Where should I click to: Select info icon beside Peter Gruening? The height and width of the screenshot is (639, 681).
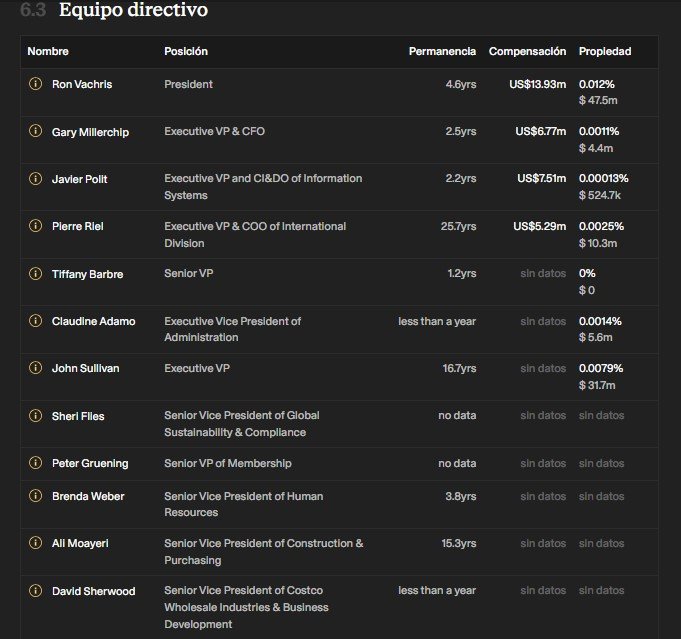click(35, 463)
